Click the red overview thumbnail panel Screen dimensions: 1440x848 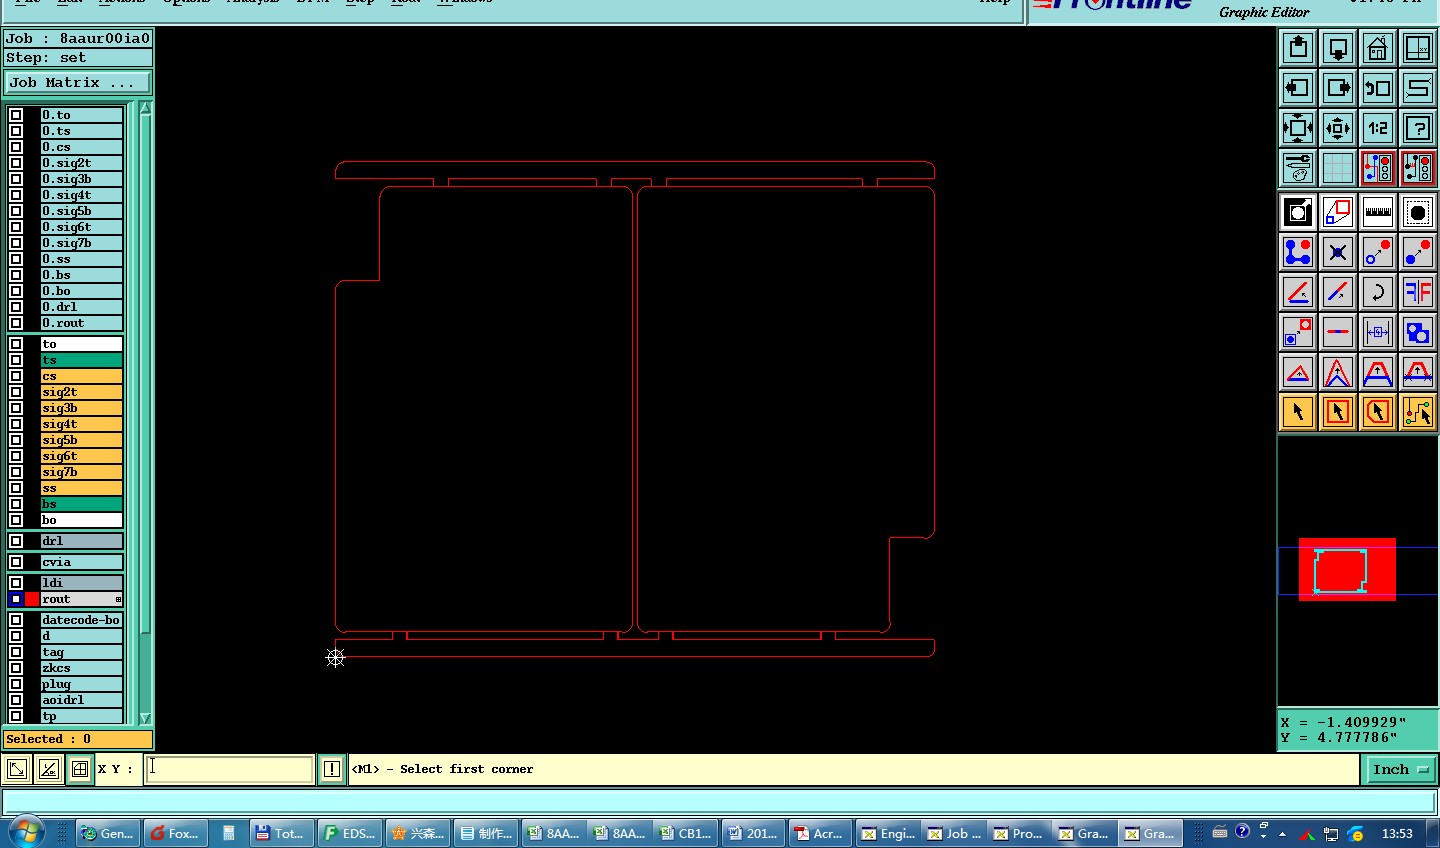[x=1347, y=569]
